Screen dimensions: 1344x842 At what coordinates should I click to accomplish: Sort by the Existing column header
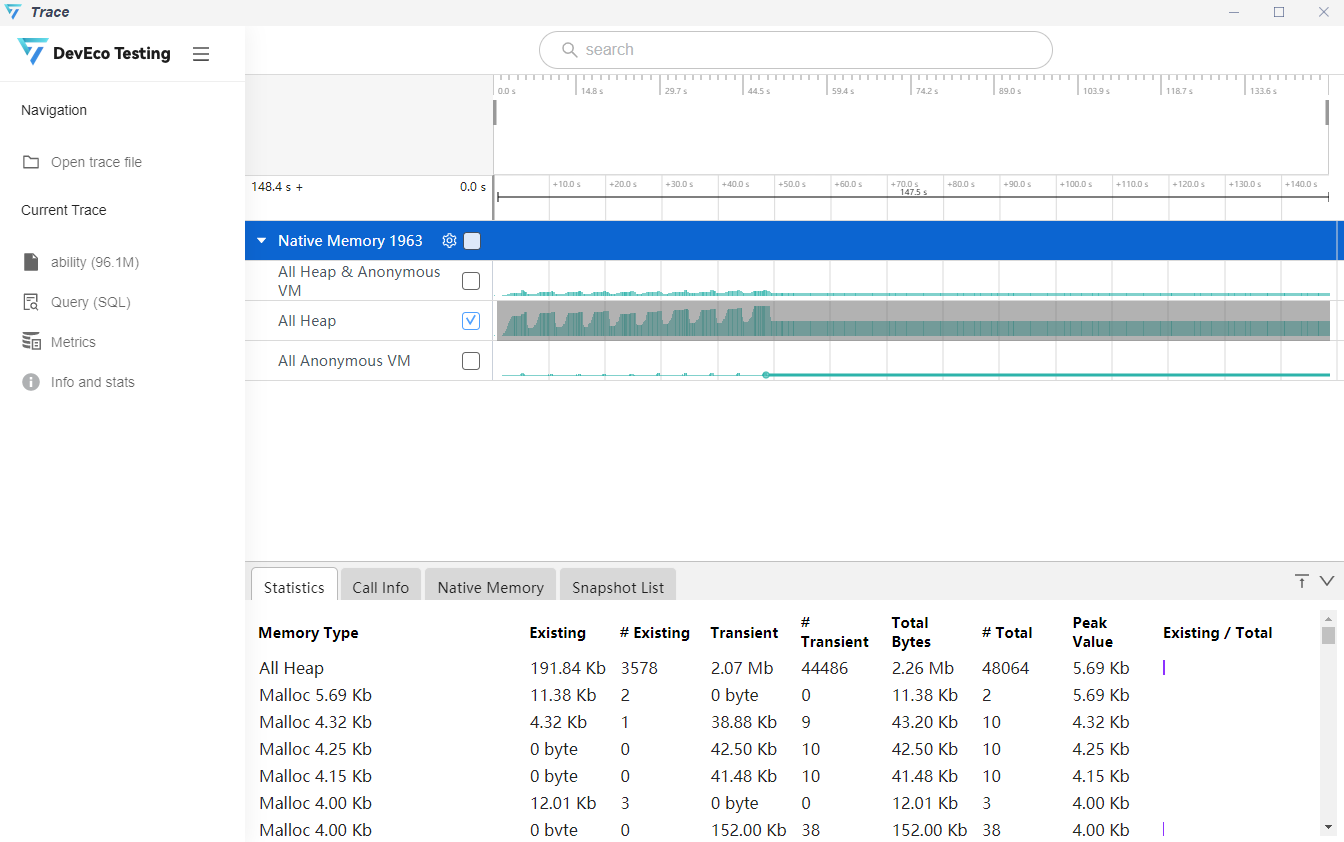(558, 633)
